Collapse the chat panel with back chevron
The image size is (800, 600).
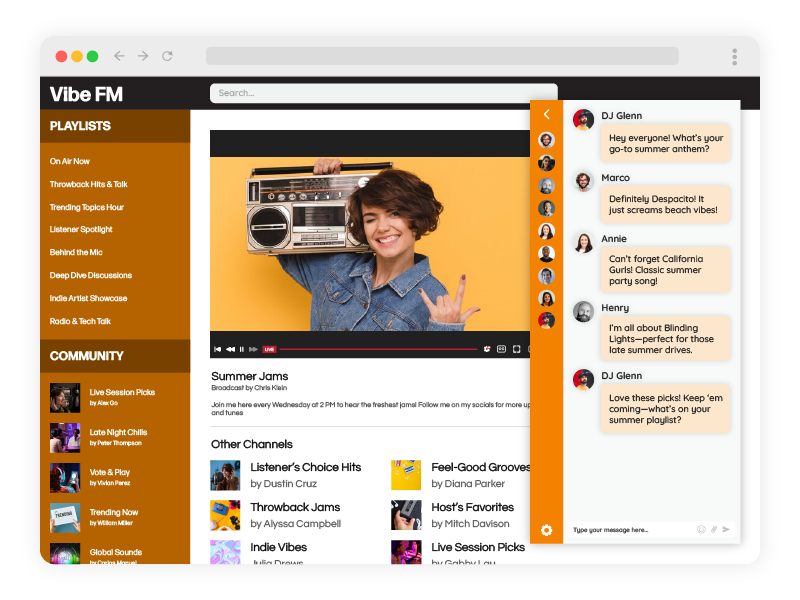(546, 115)
